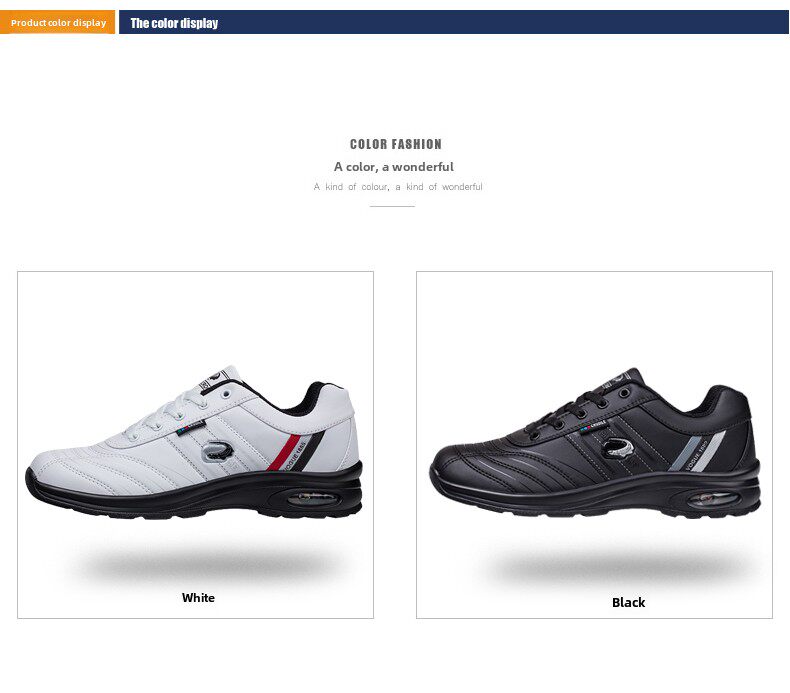Screen dimensions: 790x693
Task: Select the white sneaker image
Action: tap(194, 443)
